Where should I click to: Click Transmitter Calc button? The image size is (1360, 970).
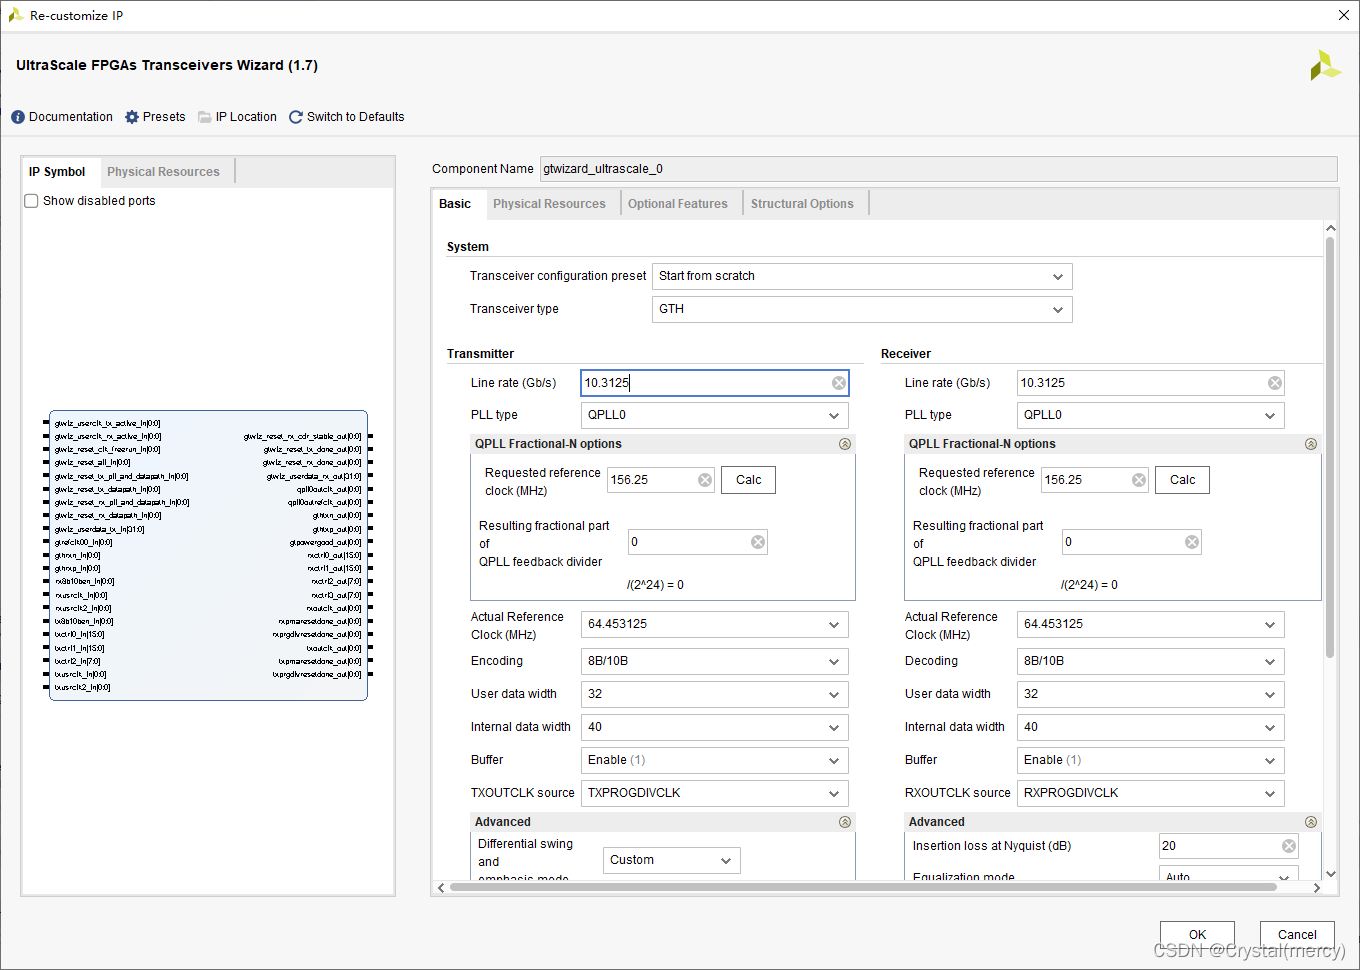(x=749, y=480)
